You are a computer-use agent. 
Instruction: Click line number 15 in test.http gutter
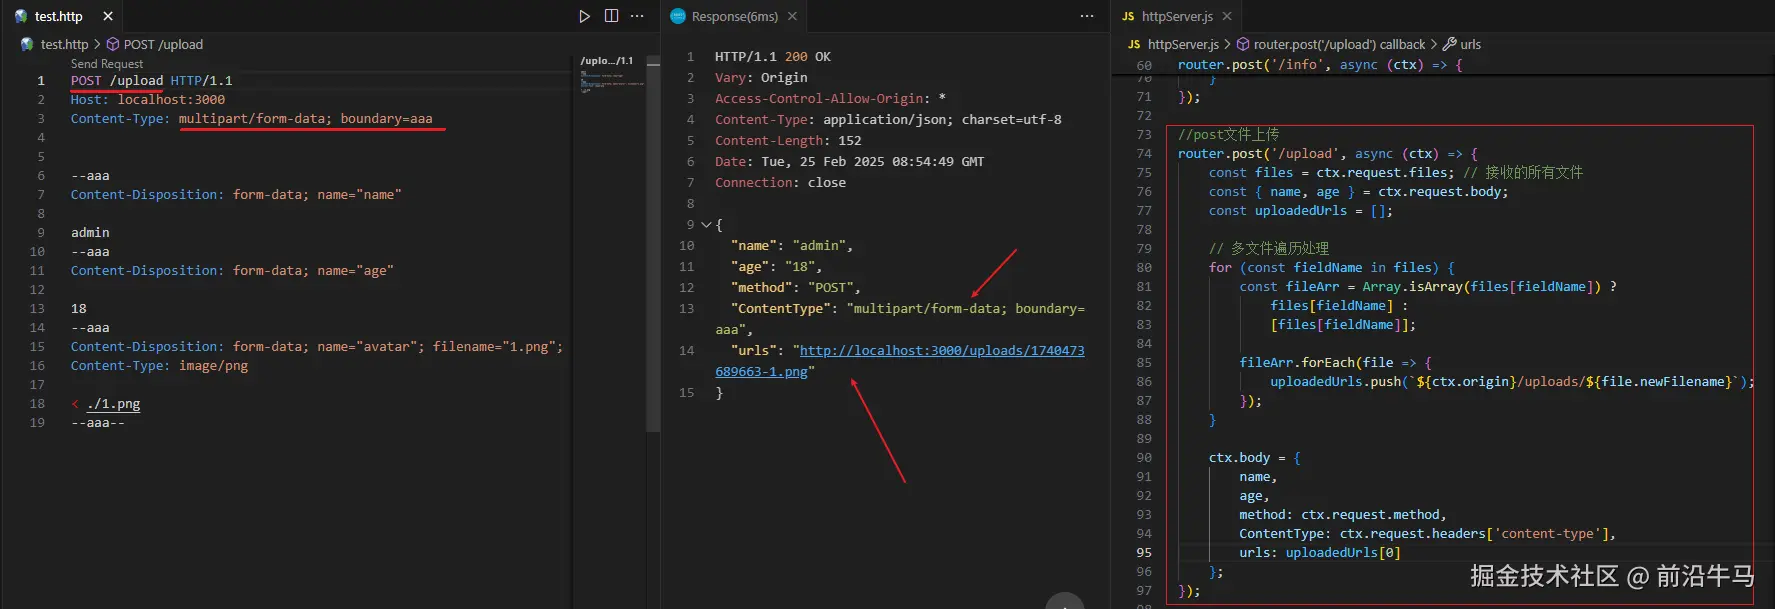pyautogui.click(x=37, y=347)
